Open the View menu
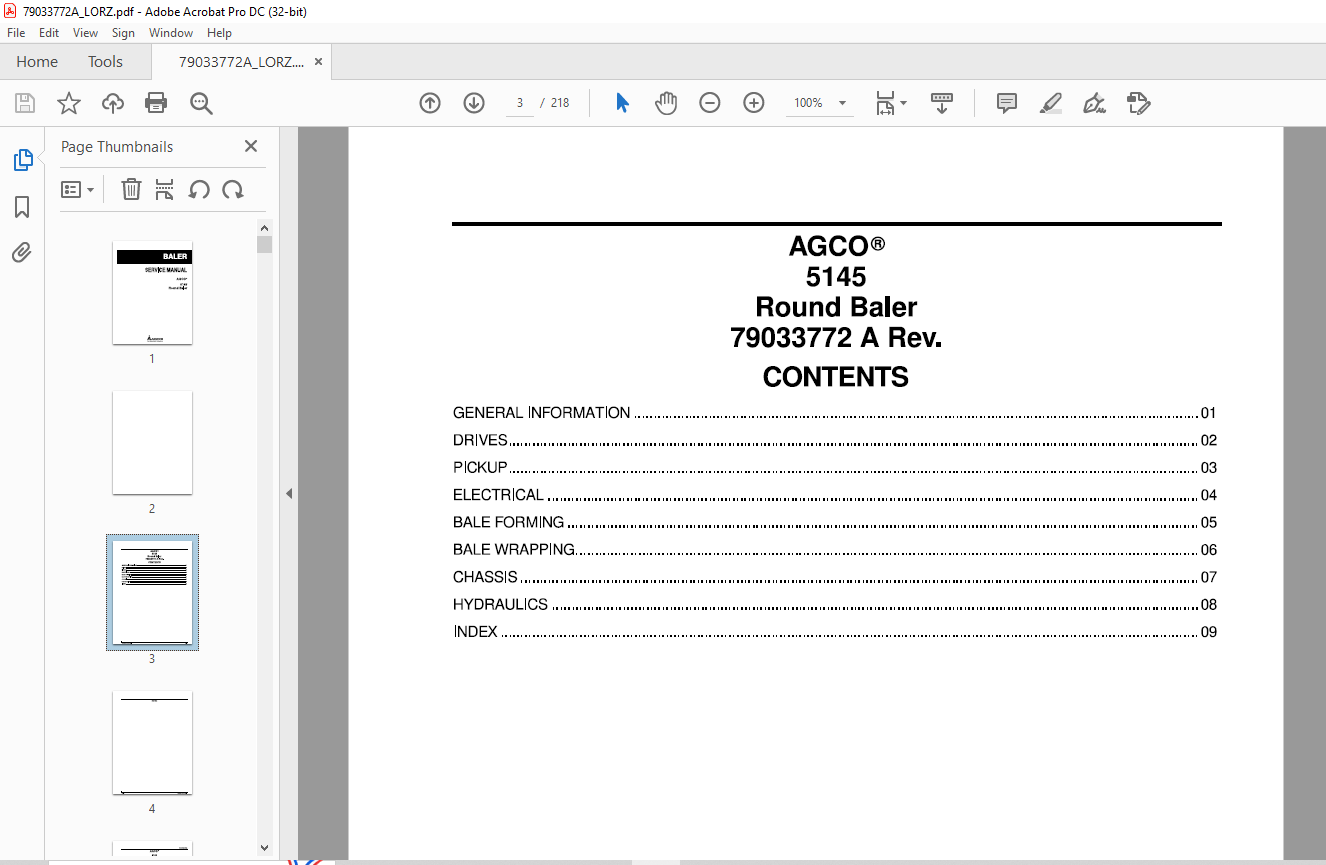Image resolution: width=1326 pixels, height=865 pixels. click(x=85, y=33)
